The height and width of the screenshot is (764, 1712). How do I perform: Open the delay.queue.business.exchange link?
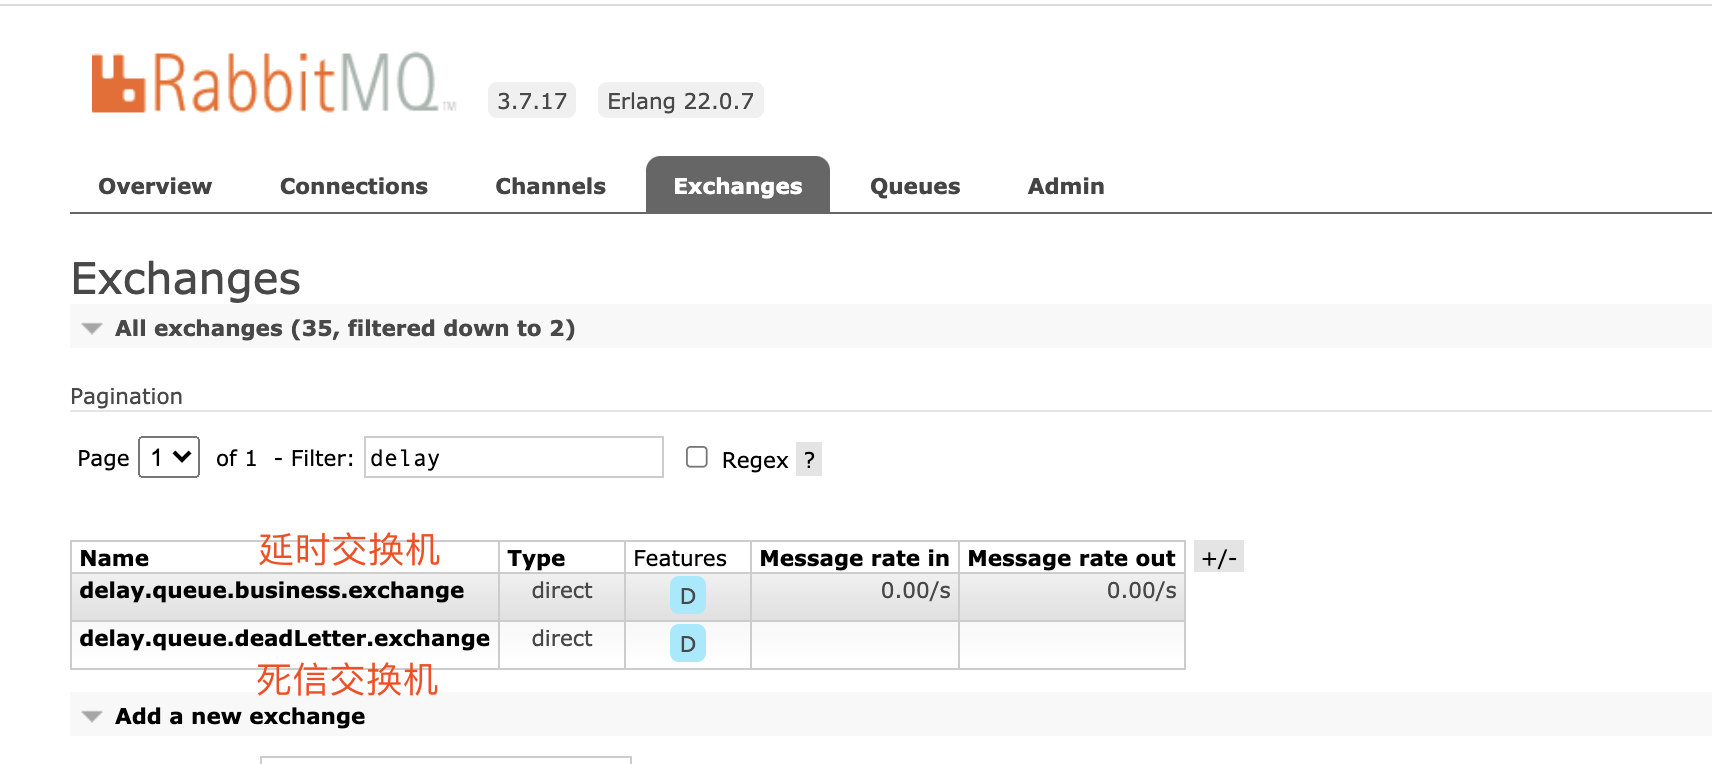(x=272, y=590)
